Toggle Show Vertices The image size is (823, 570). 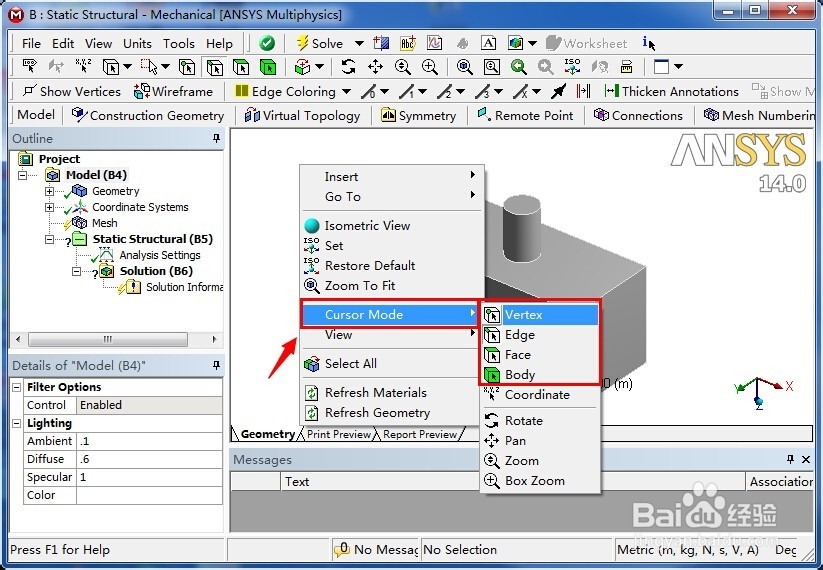pyautogui.click(x=72, y=92)
